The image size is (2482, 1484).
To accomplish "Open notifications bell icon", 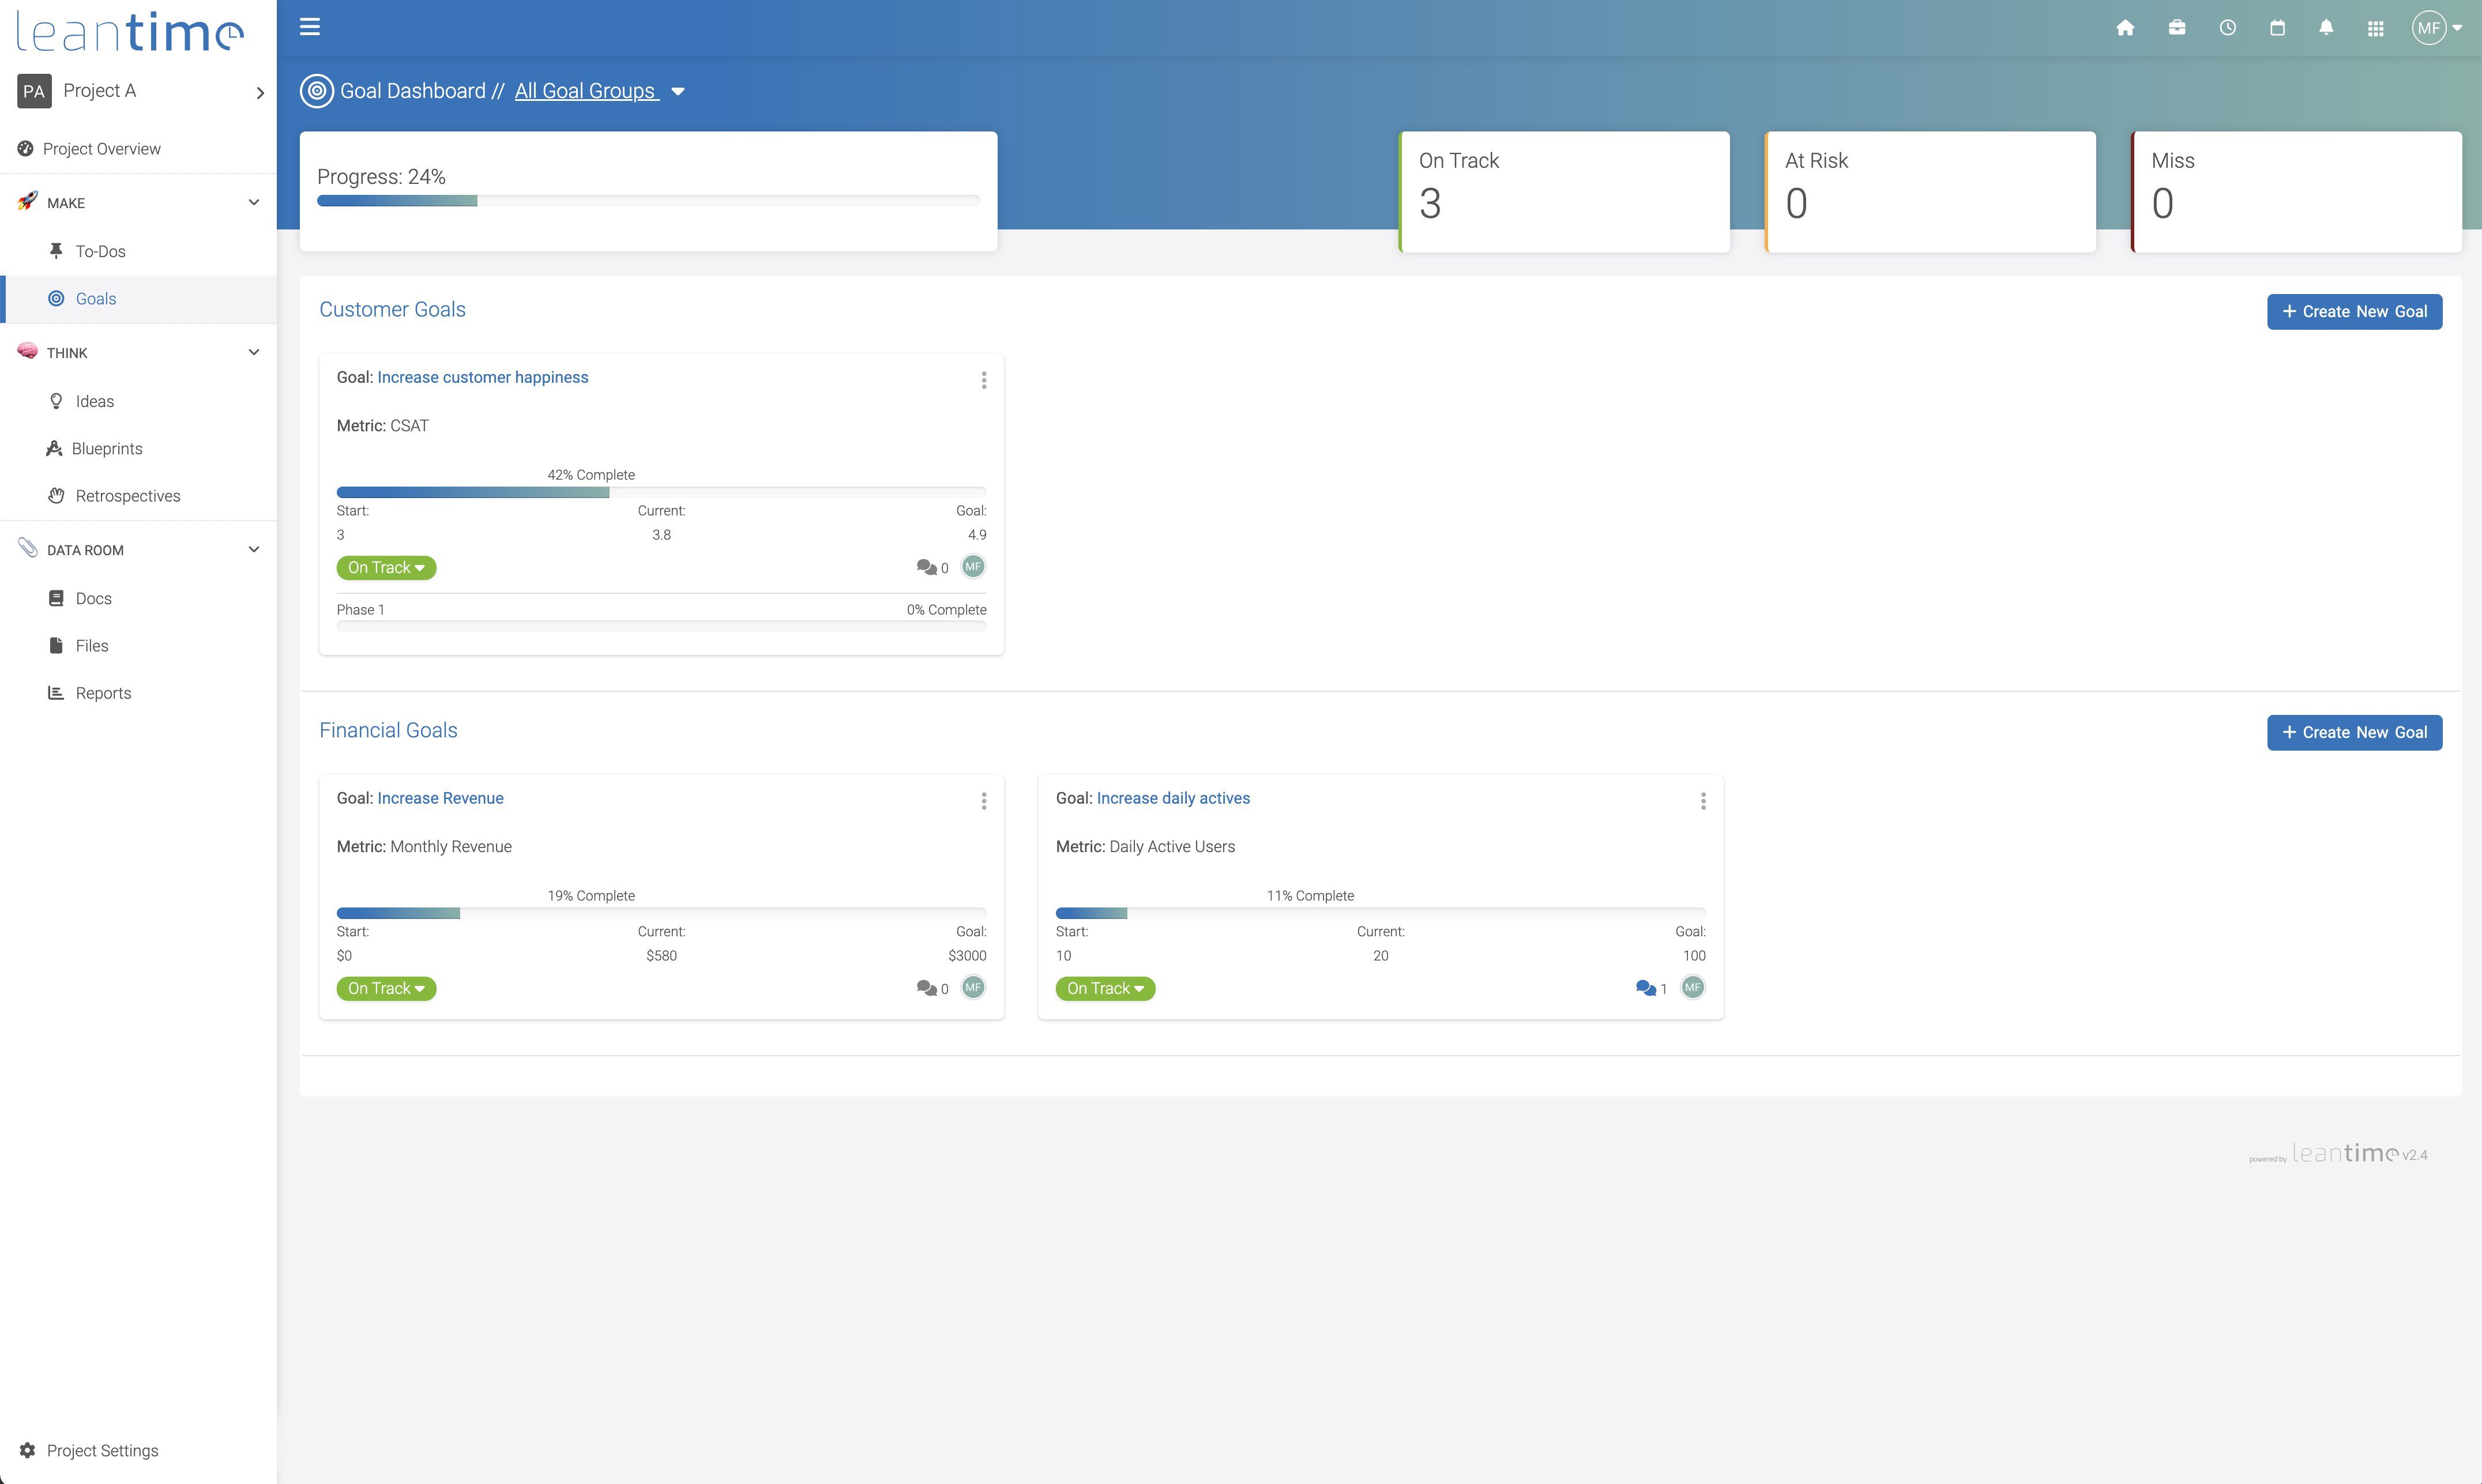I will click(2326, 28).
